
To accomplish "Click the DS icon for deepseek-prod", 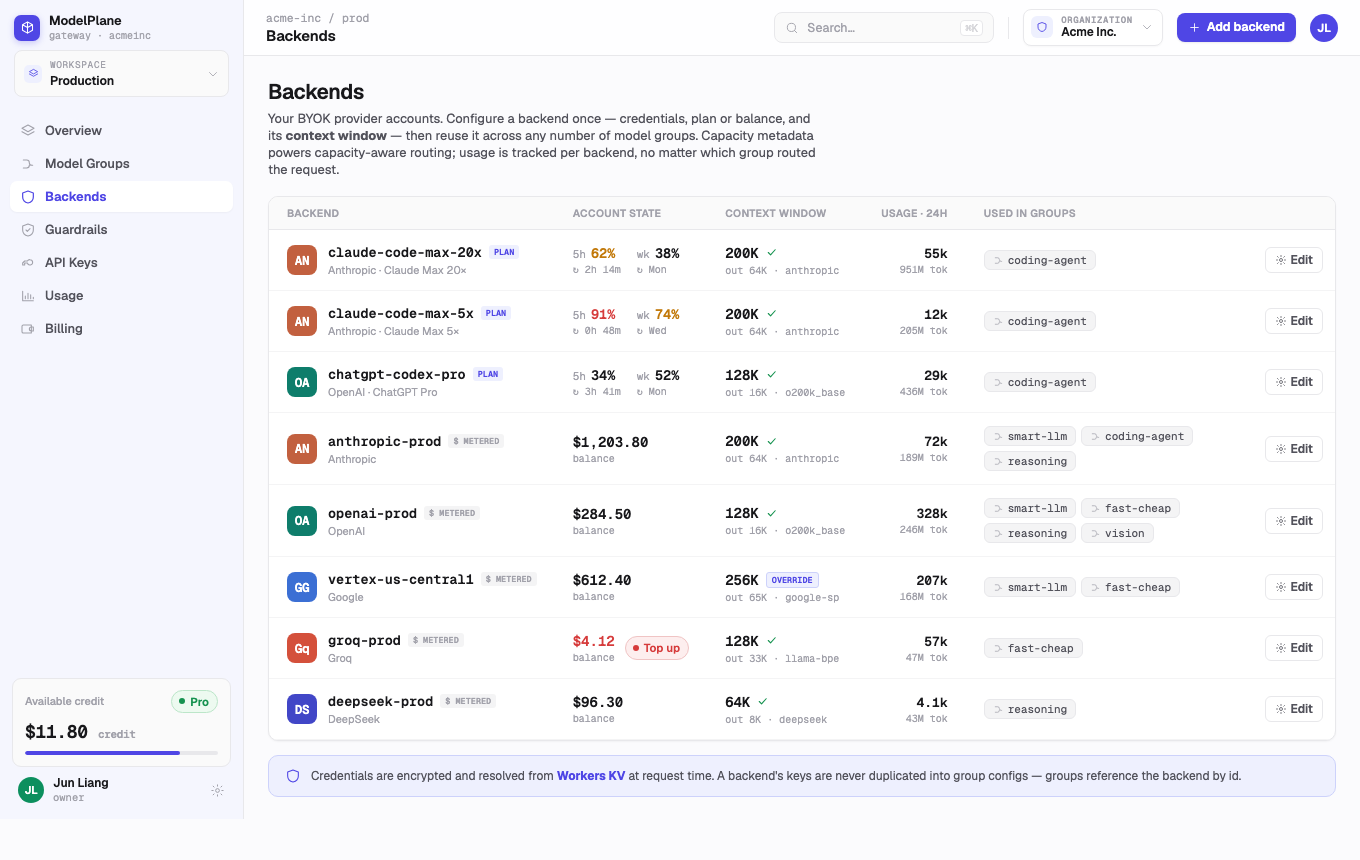I will click(302, 709).
